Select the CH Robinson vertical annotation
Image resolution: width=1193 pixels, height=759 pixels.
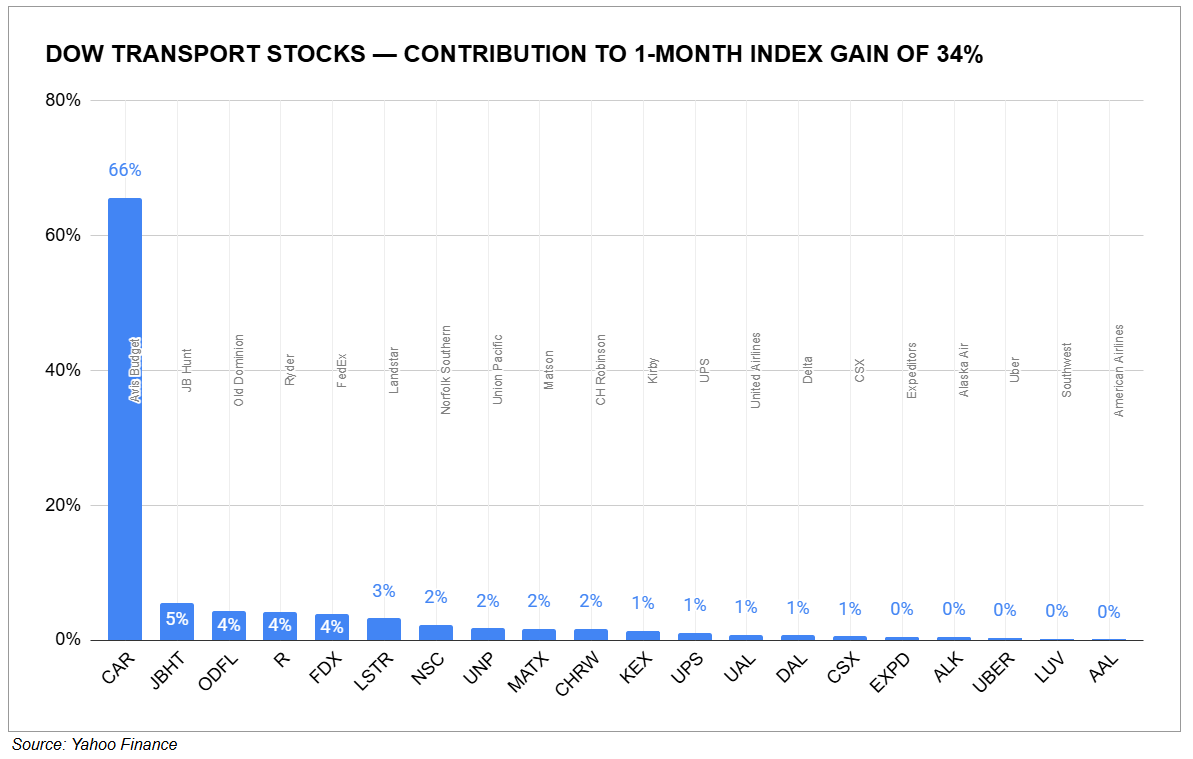click(601, 370)
